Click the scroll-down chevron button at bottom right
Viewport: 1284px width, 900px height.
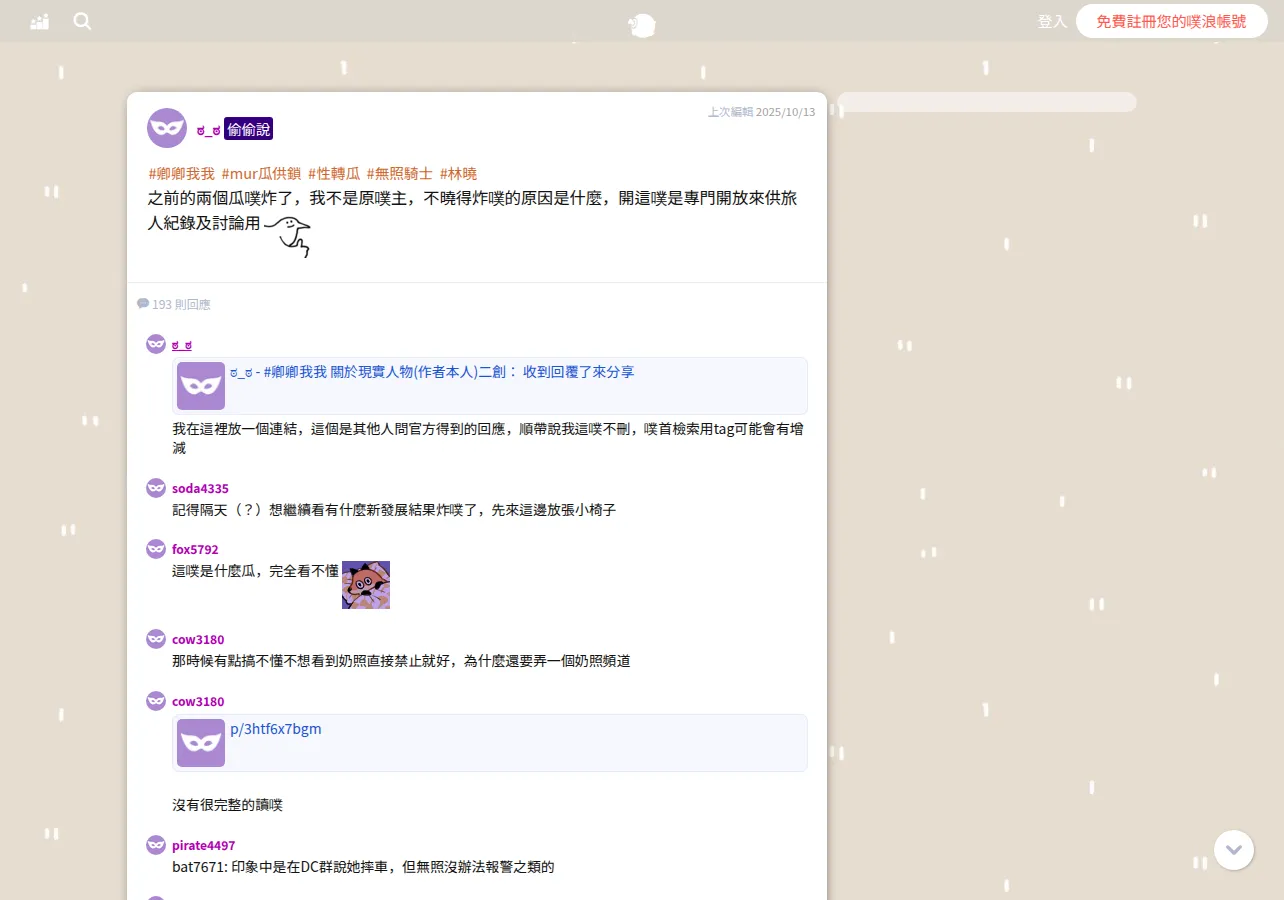click(1234, 850)
